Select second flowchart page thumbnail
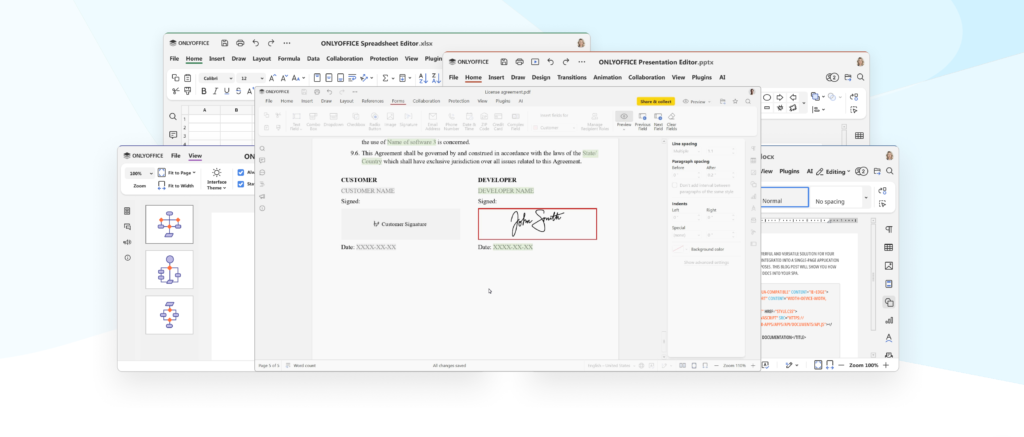The image size is (1024, 437). click(169, 269)
